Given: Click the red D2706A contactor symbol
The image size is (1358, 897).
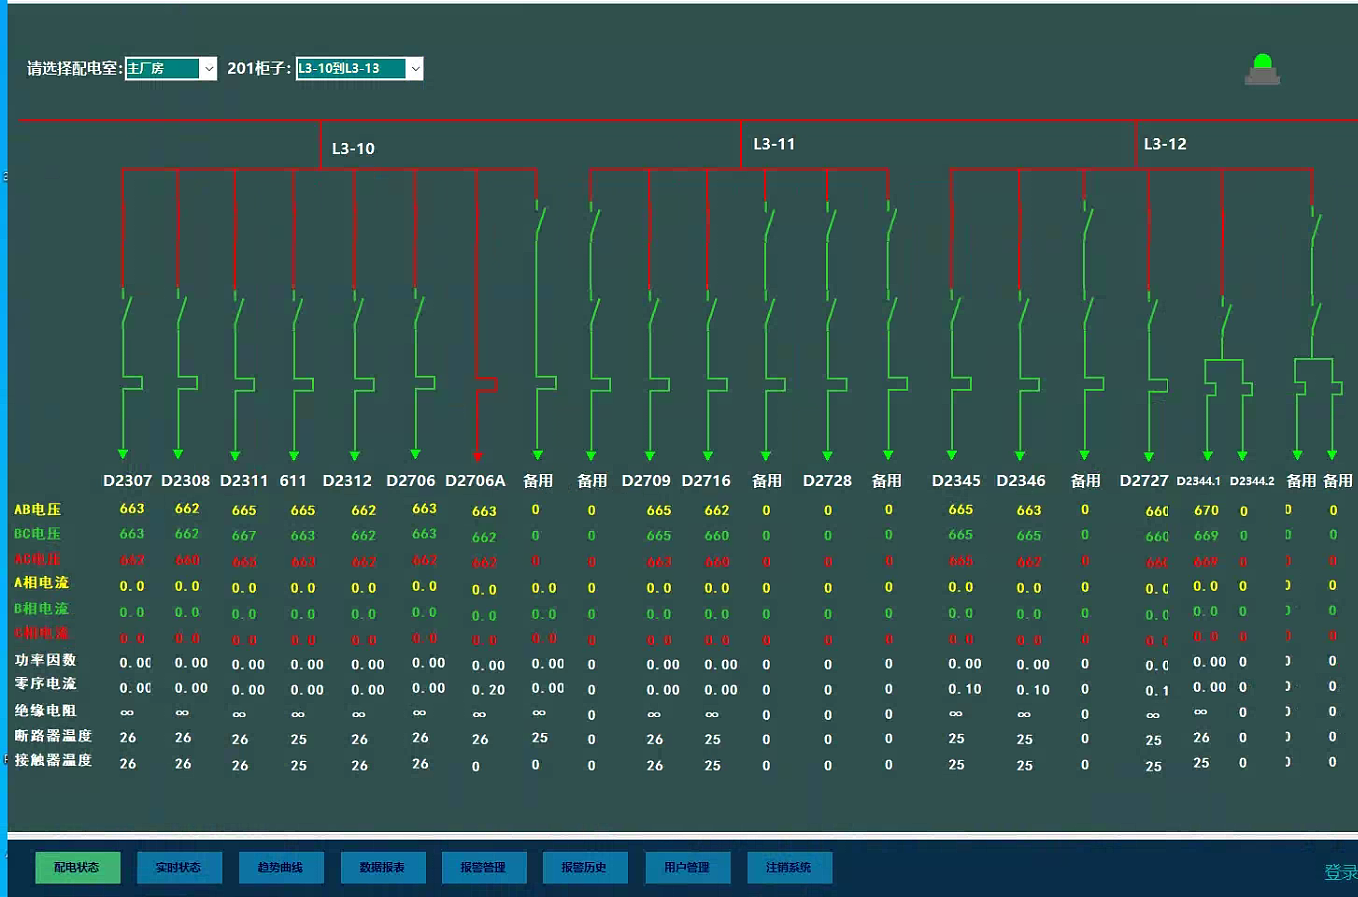Looking at the screenshot, I should click(485, 385).
